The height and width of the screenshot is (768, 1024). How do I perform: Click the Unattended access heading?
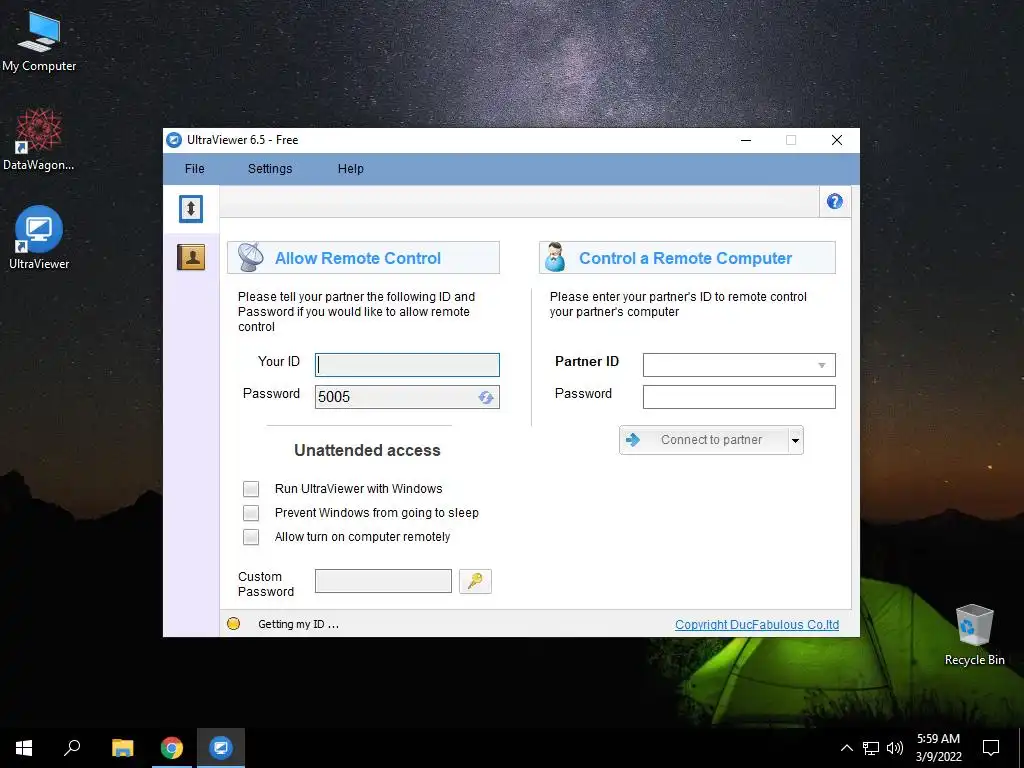pyautogui.click(x=367, y=450)
